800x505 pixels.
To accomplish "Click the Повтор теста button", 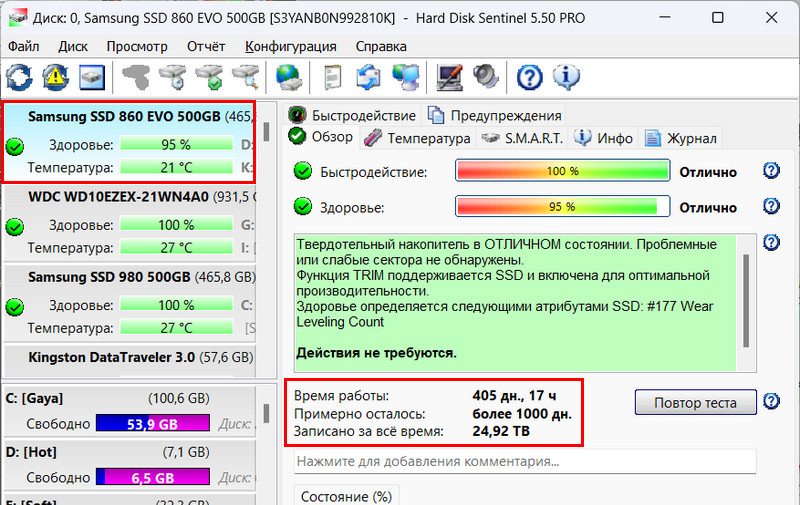I will tap(695, 402).
